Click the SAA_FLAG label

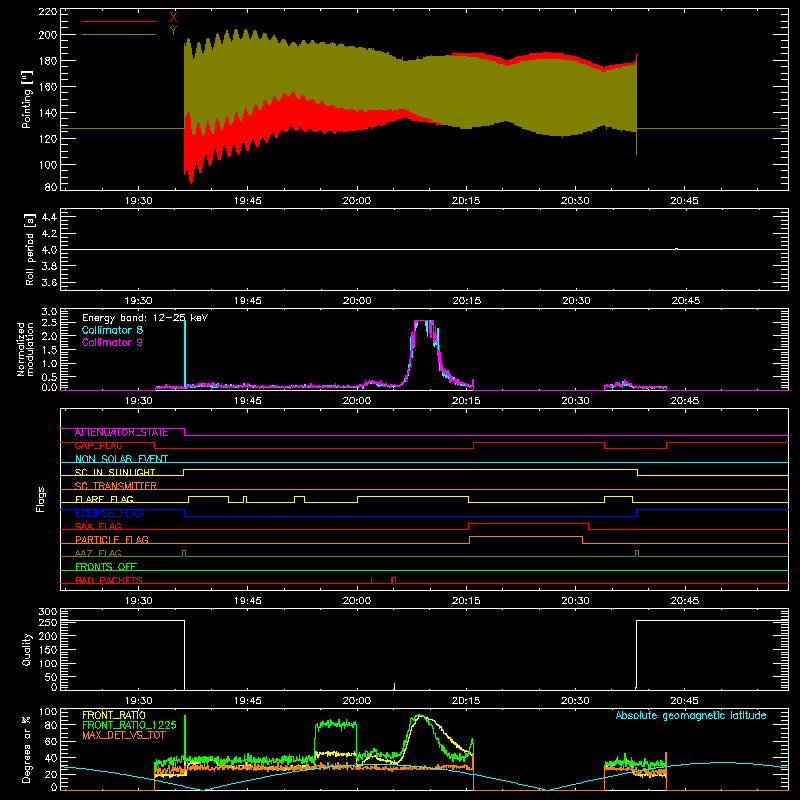98,527
